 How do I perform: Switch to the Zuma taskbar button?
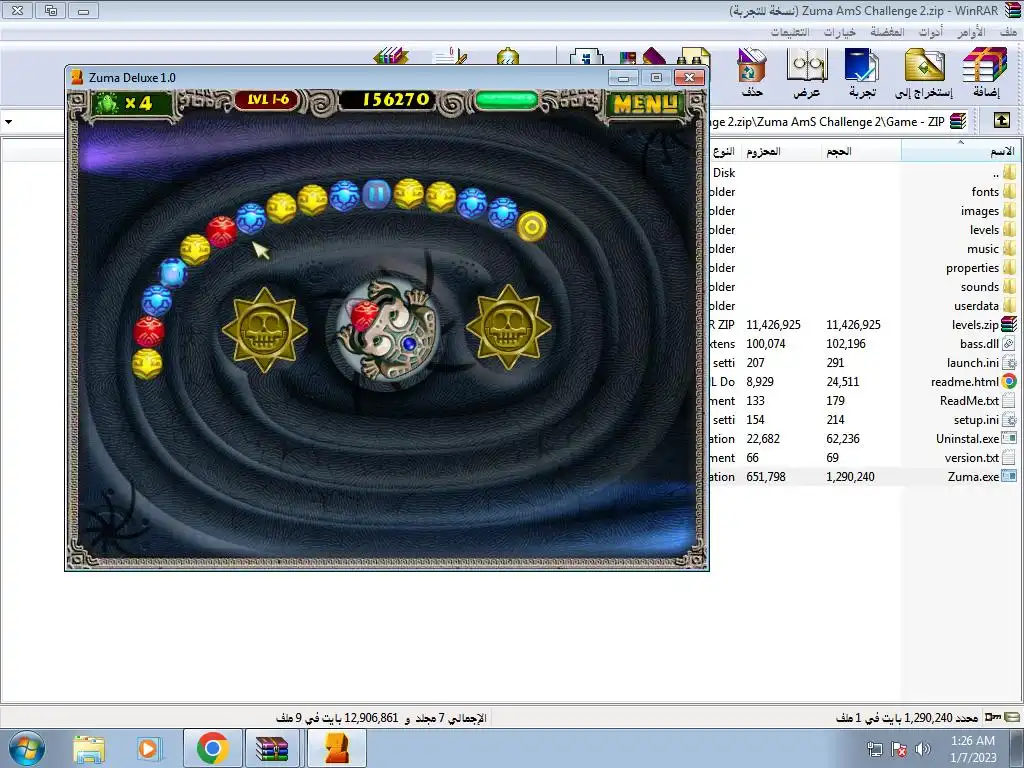pos(336,748)
